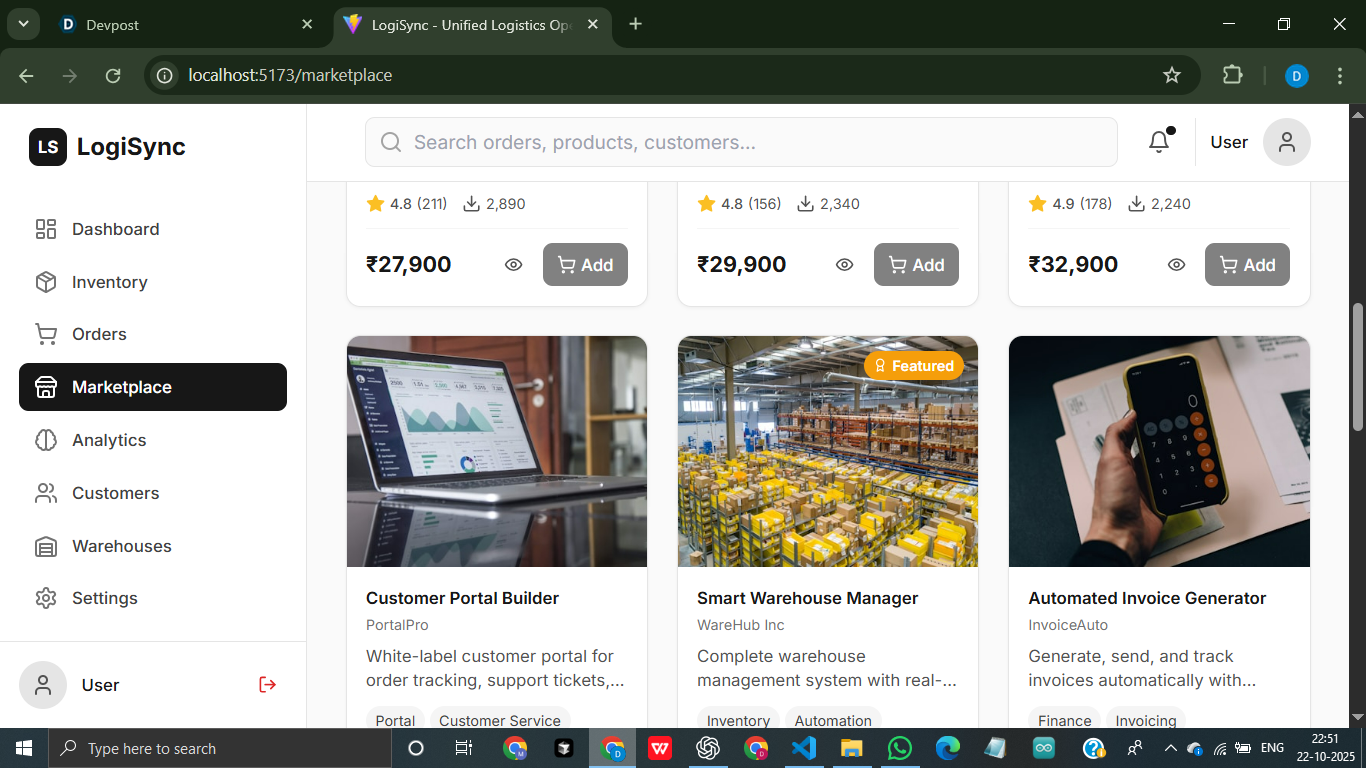Screen dimensions: 1366x768
Task: Click the header user profile avatar
Action: (x=1287, y=142)
